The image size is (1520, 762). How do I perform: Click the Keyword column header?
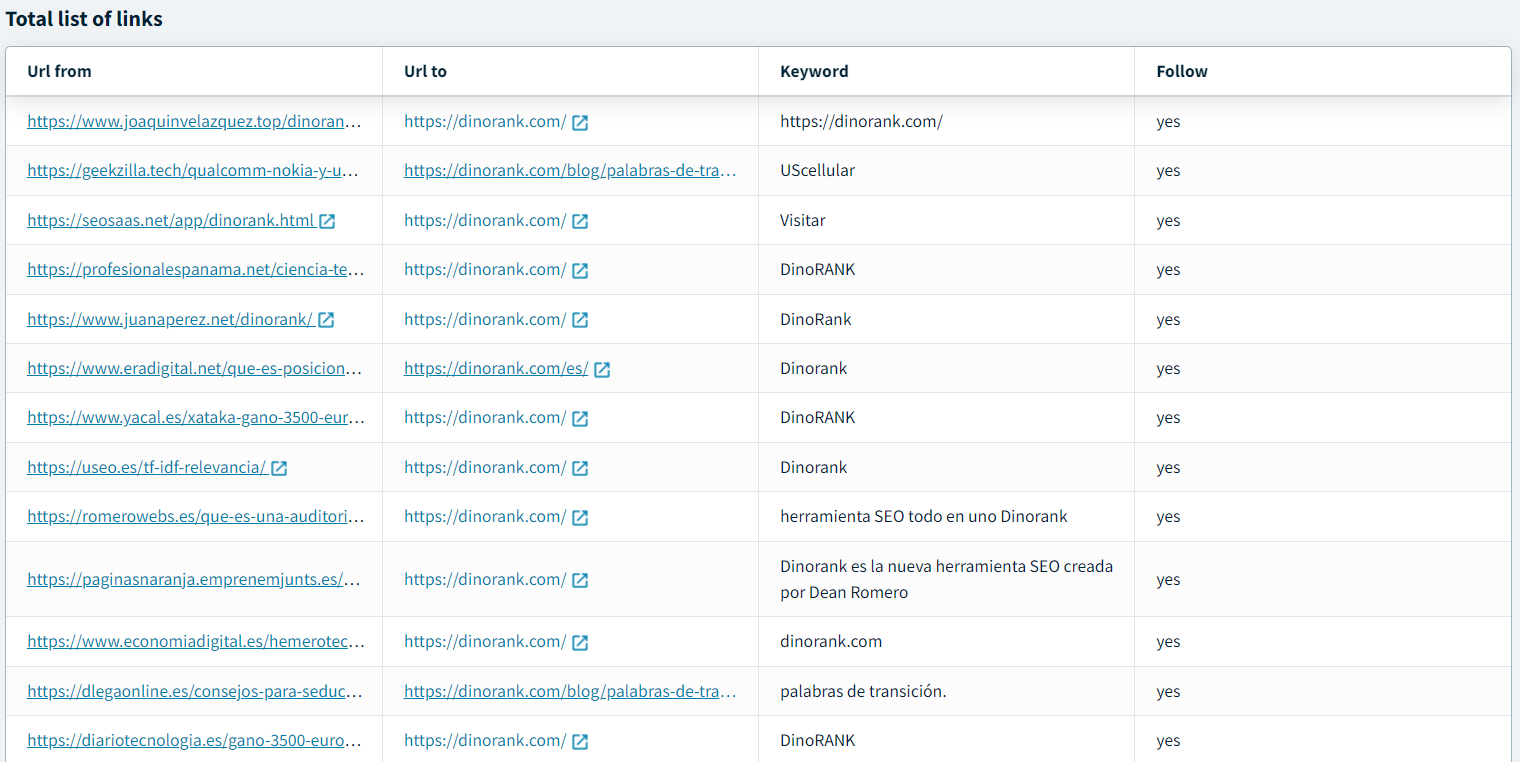pyautogui.click(x=814, y=72)
